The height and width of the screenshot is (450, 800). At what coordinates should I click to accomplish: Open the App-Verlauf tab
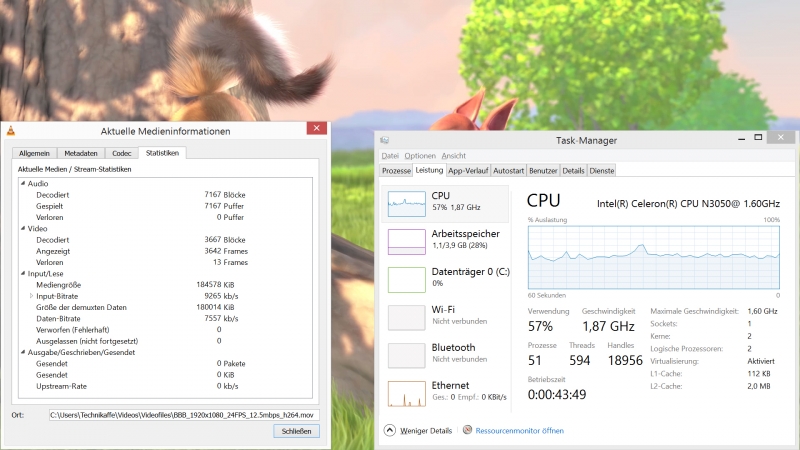(468, 171)
